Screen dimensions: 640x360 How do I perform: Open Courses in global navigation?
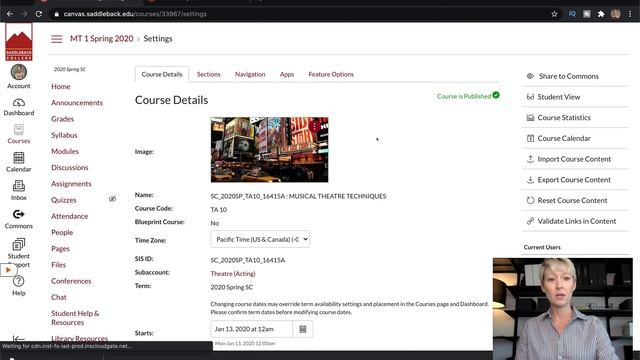[x=19, y=134]
